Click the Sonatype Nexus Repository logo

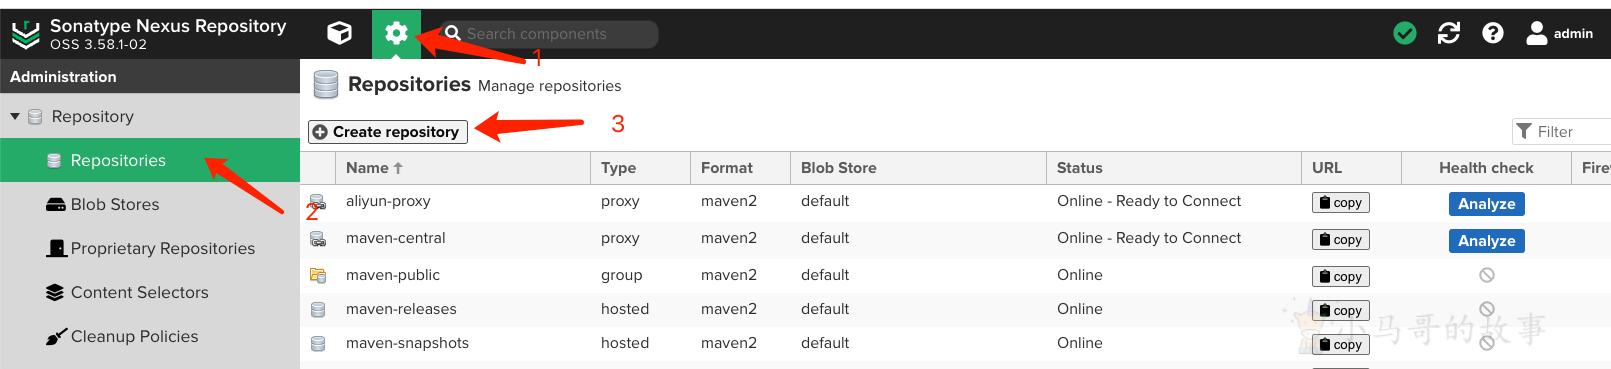tap(25, 35)
